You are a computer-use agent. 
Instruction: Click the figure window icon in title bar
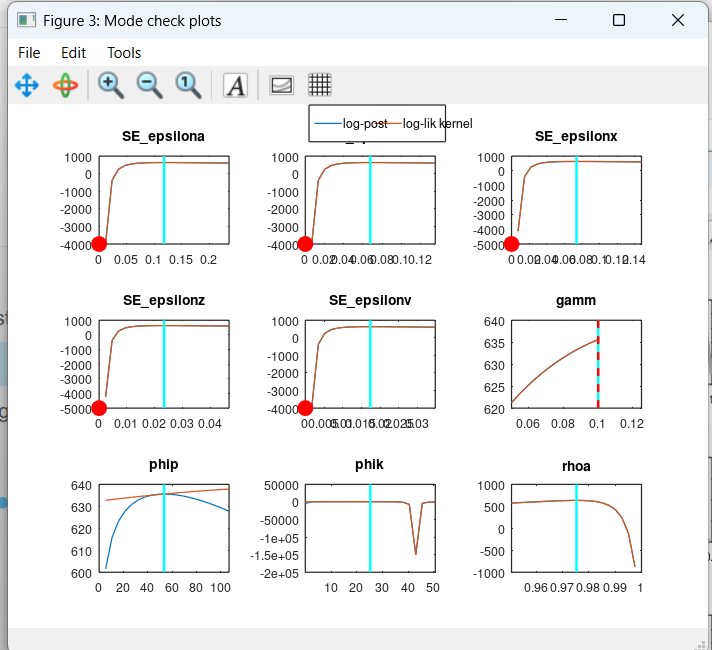pyautogui.click(x=27, y=20)
